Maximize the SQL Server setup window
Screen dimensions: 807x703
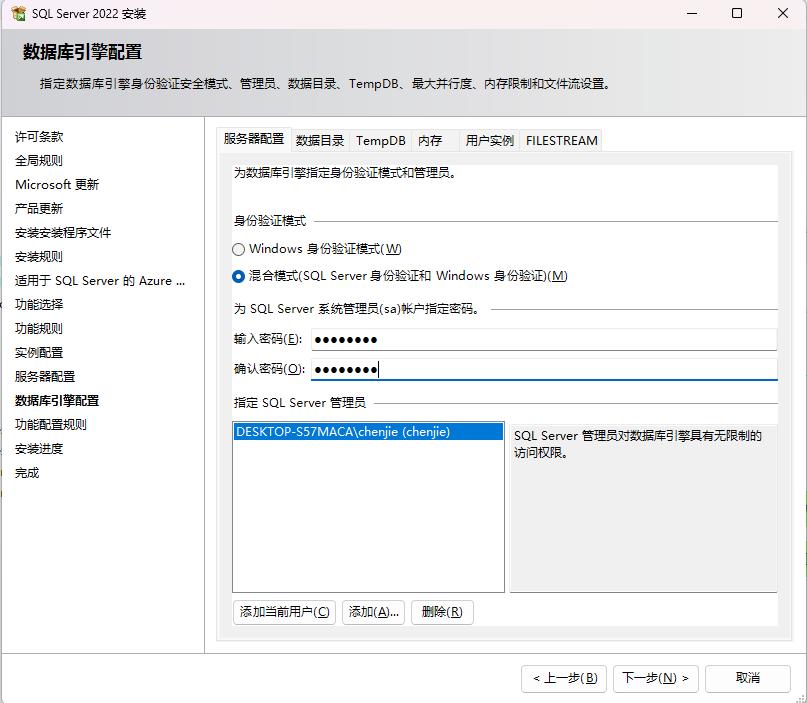point(737,14)
